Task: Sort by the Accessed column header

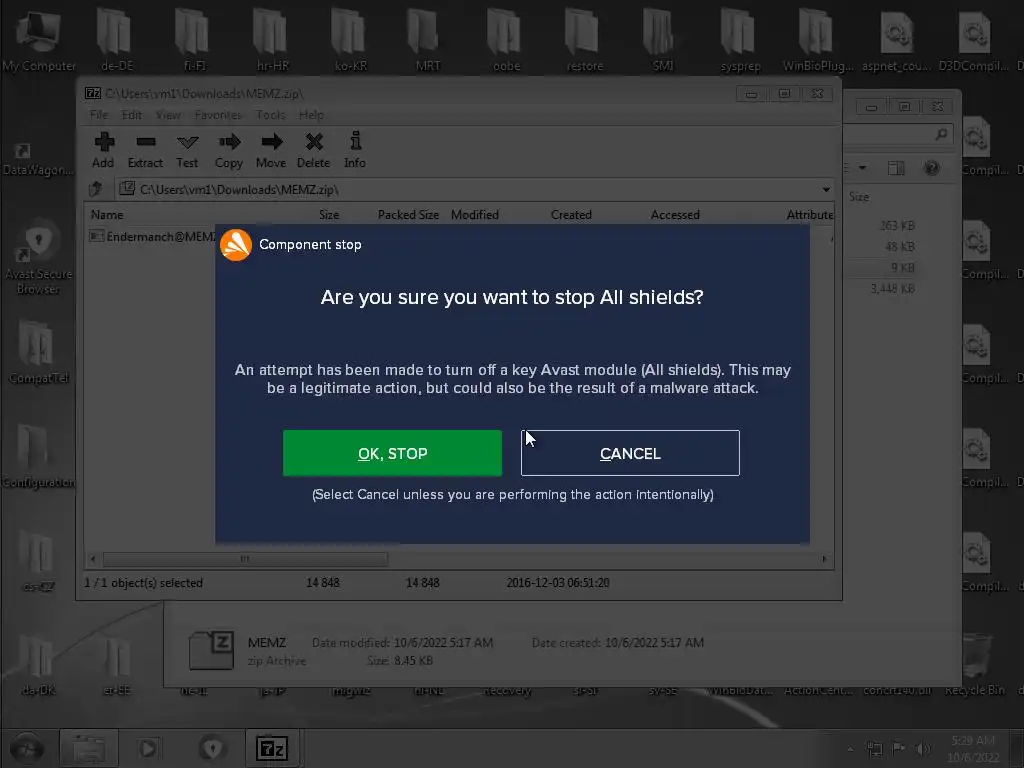Action: pyautogui.click(x=675, y=215)
